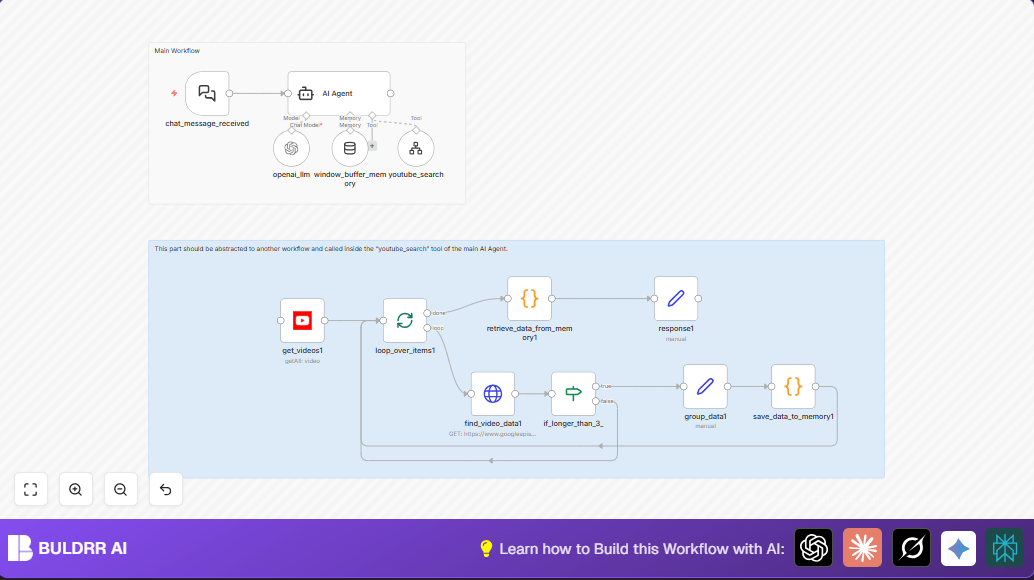
Task: Select the group_data1 edit node
Action: click(x=705, y=386)
